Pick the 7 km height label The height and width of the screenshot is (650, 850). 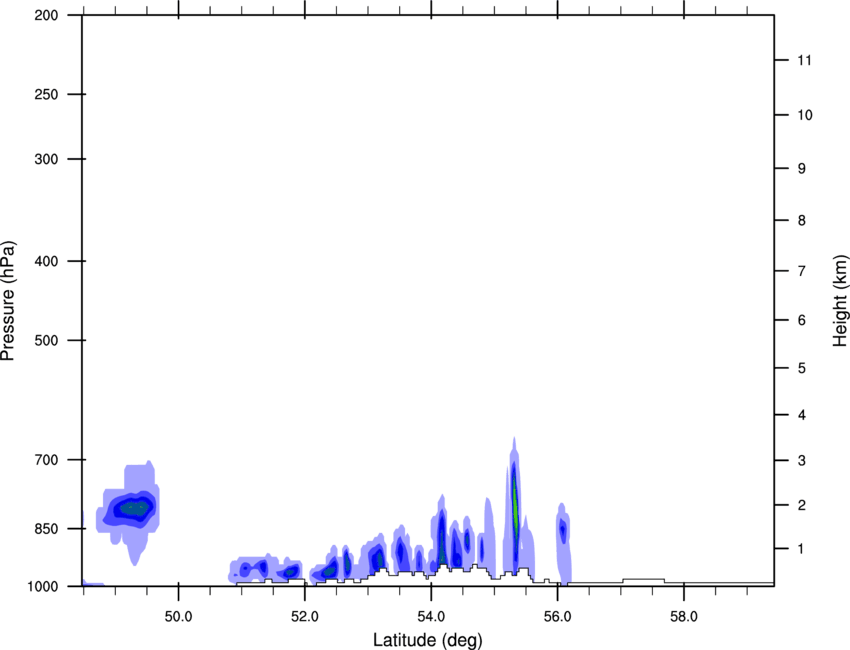(x=802, y=271)
